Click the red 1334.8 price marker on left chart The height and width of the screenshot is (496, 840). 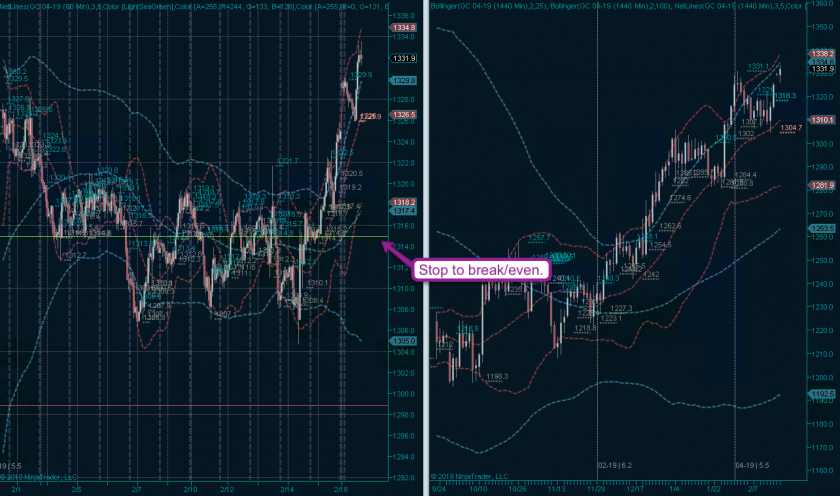click(403, 27)
